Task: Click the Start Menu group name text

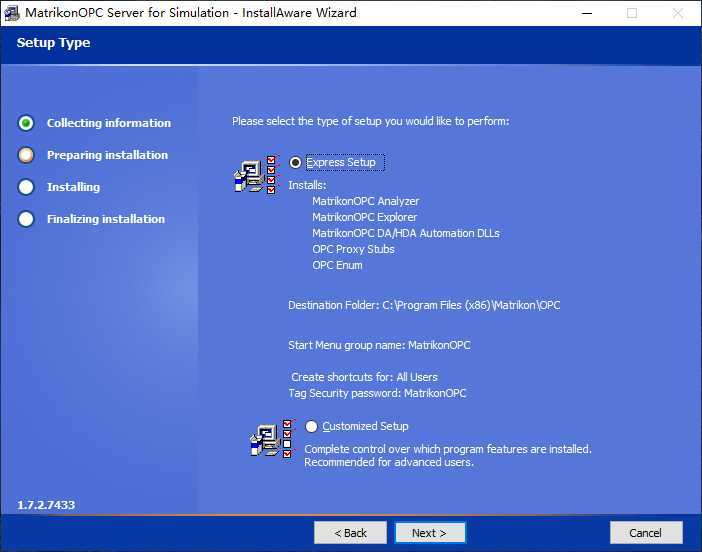Action: (379, 345)
